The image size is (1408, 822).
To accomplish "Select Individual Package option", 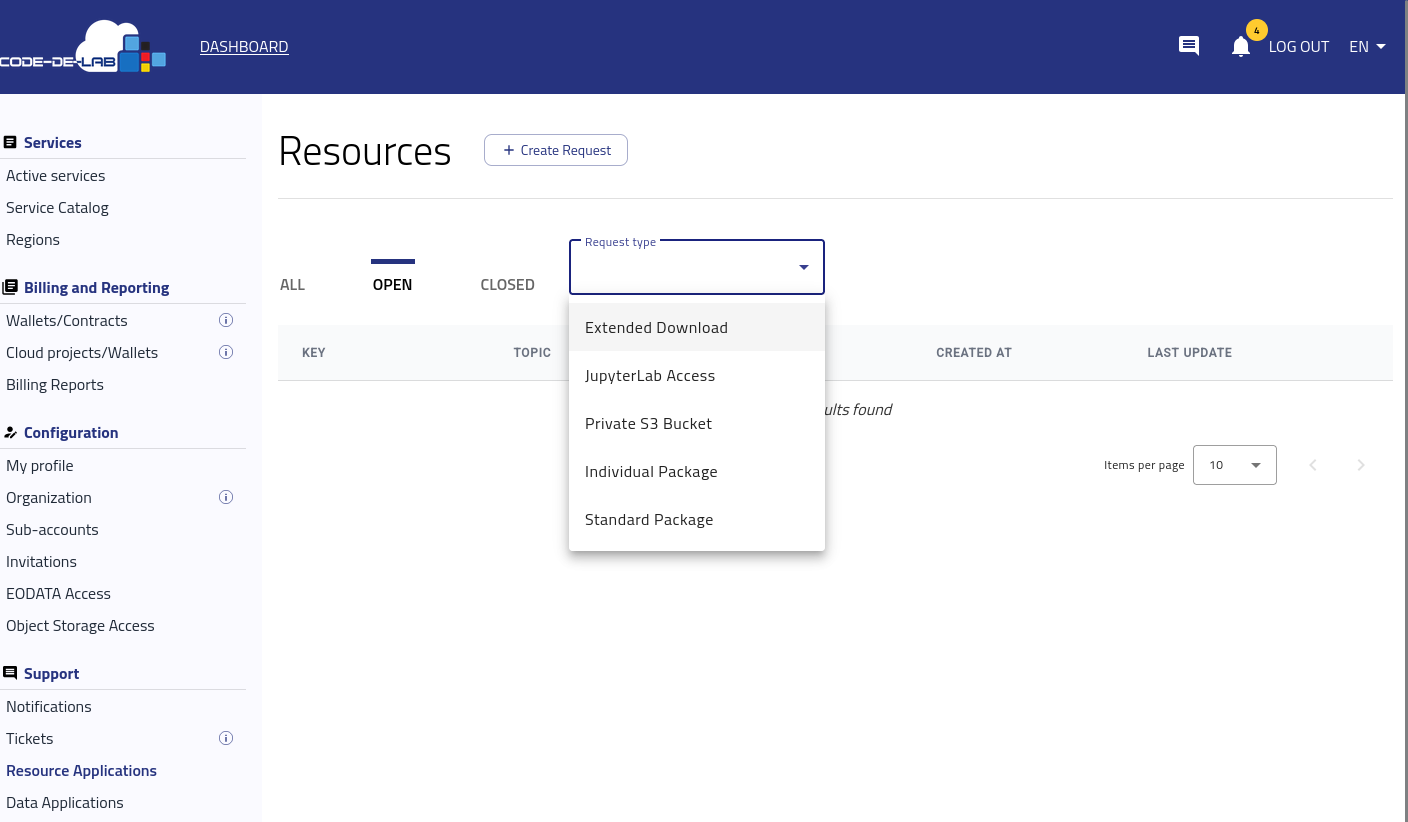I will (697, 472).
